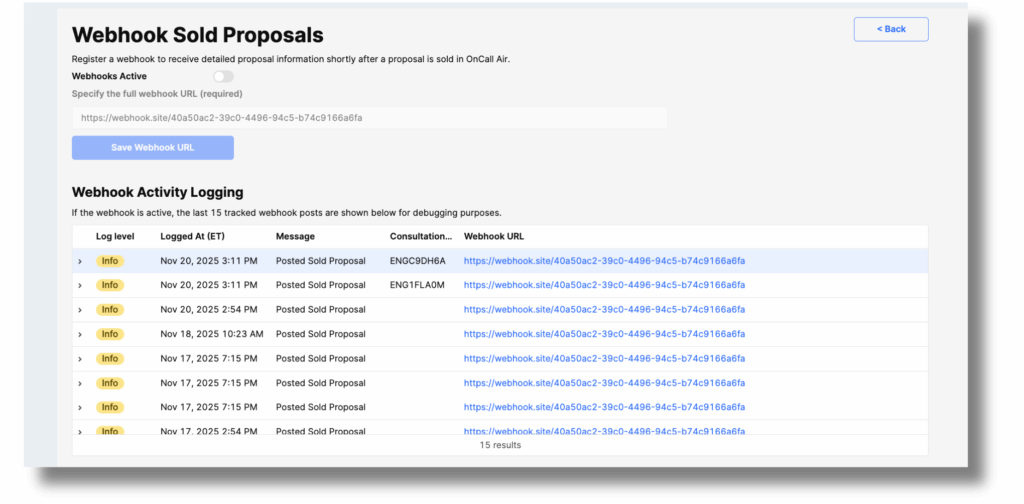
Task: Click the Message column header
Action: 295,237
